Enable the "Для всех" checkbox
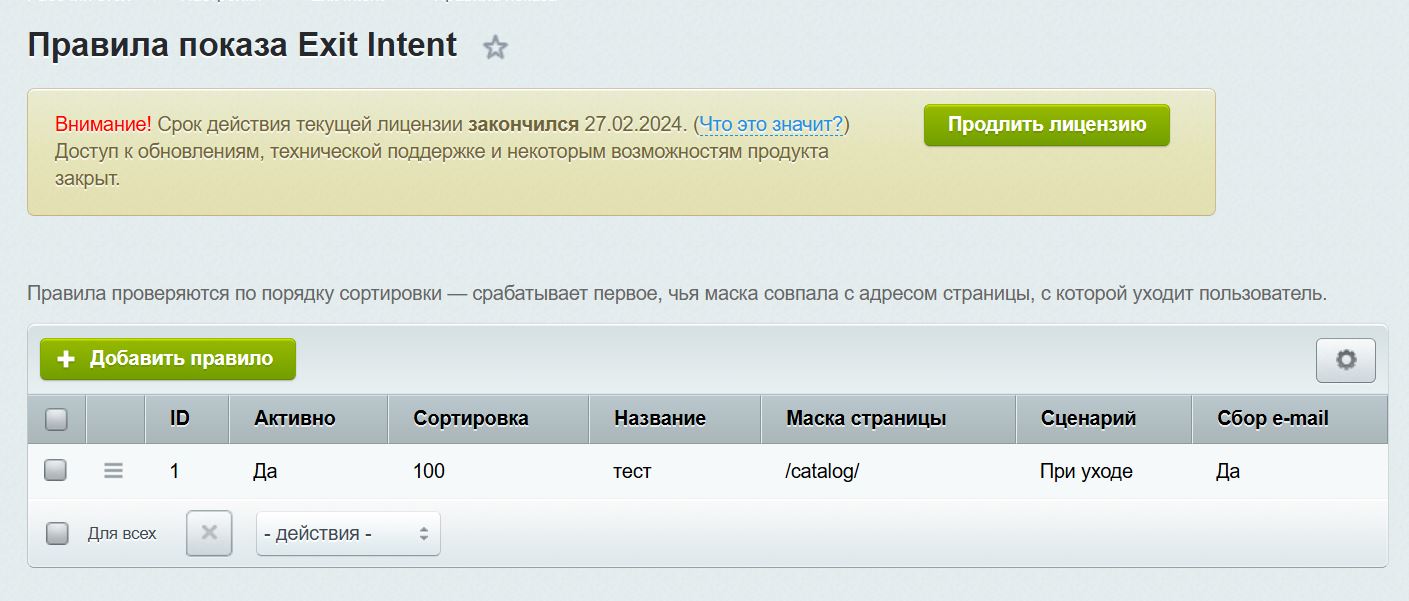Viewport: 1409px width, 601px height. point(58,533)
